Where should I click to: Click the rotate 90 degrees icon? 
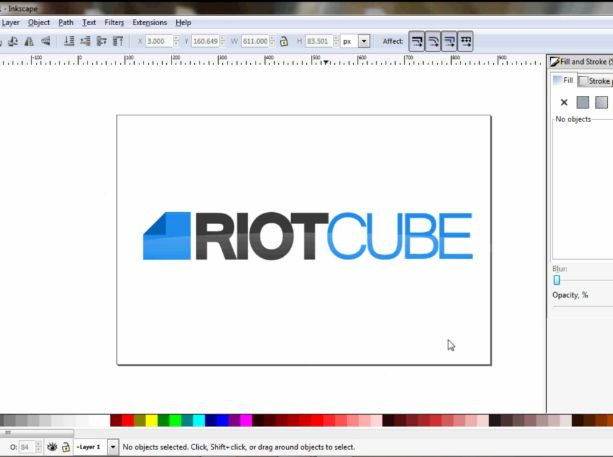coord(13,41)
